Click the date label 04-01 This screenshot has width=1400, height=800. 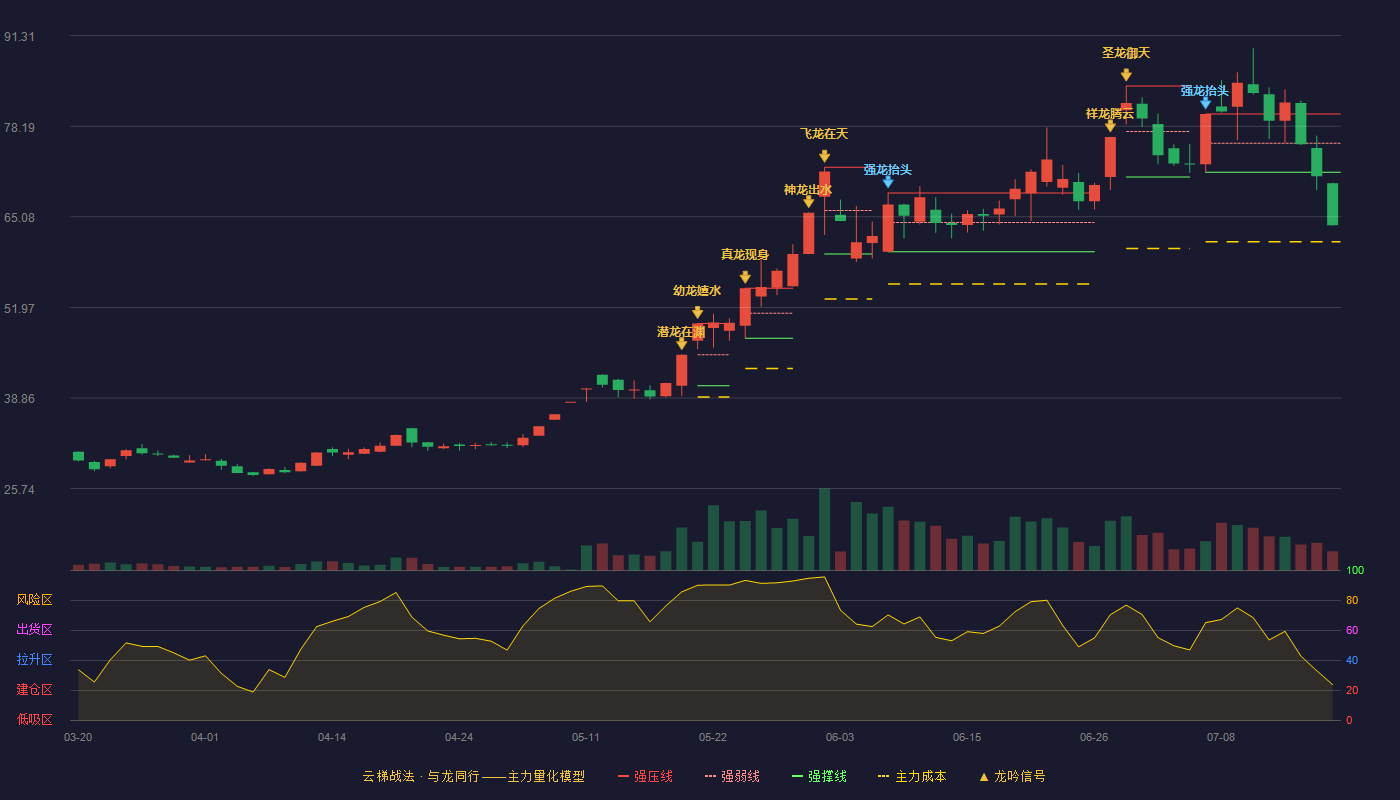[x=205, y=737]
